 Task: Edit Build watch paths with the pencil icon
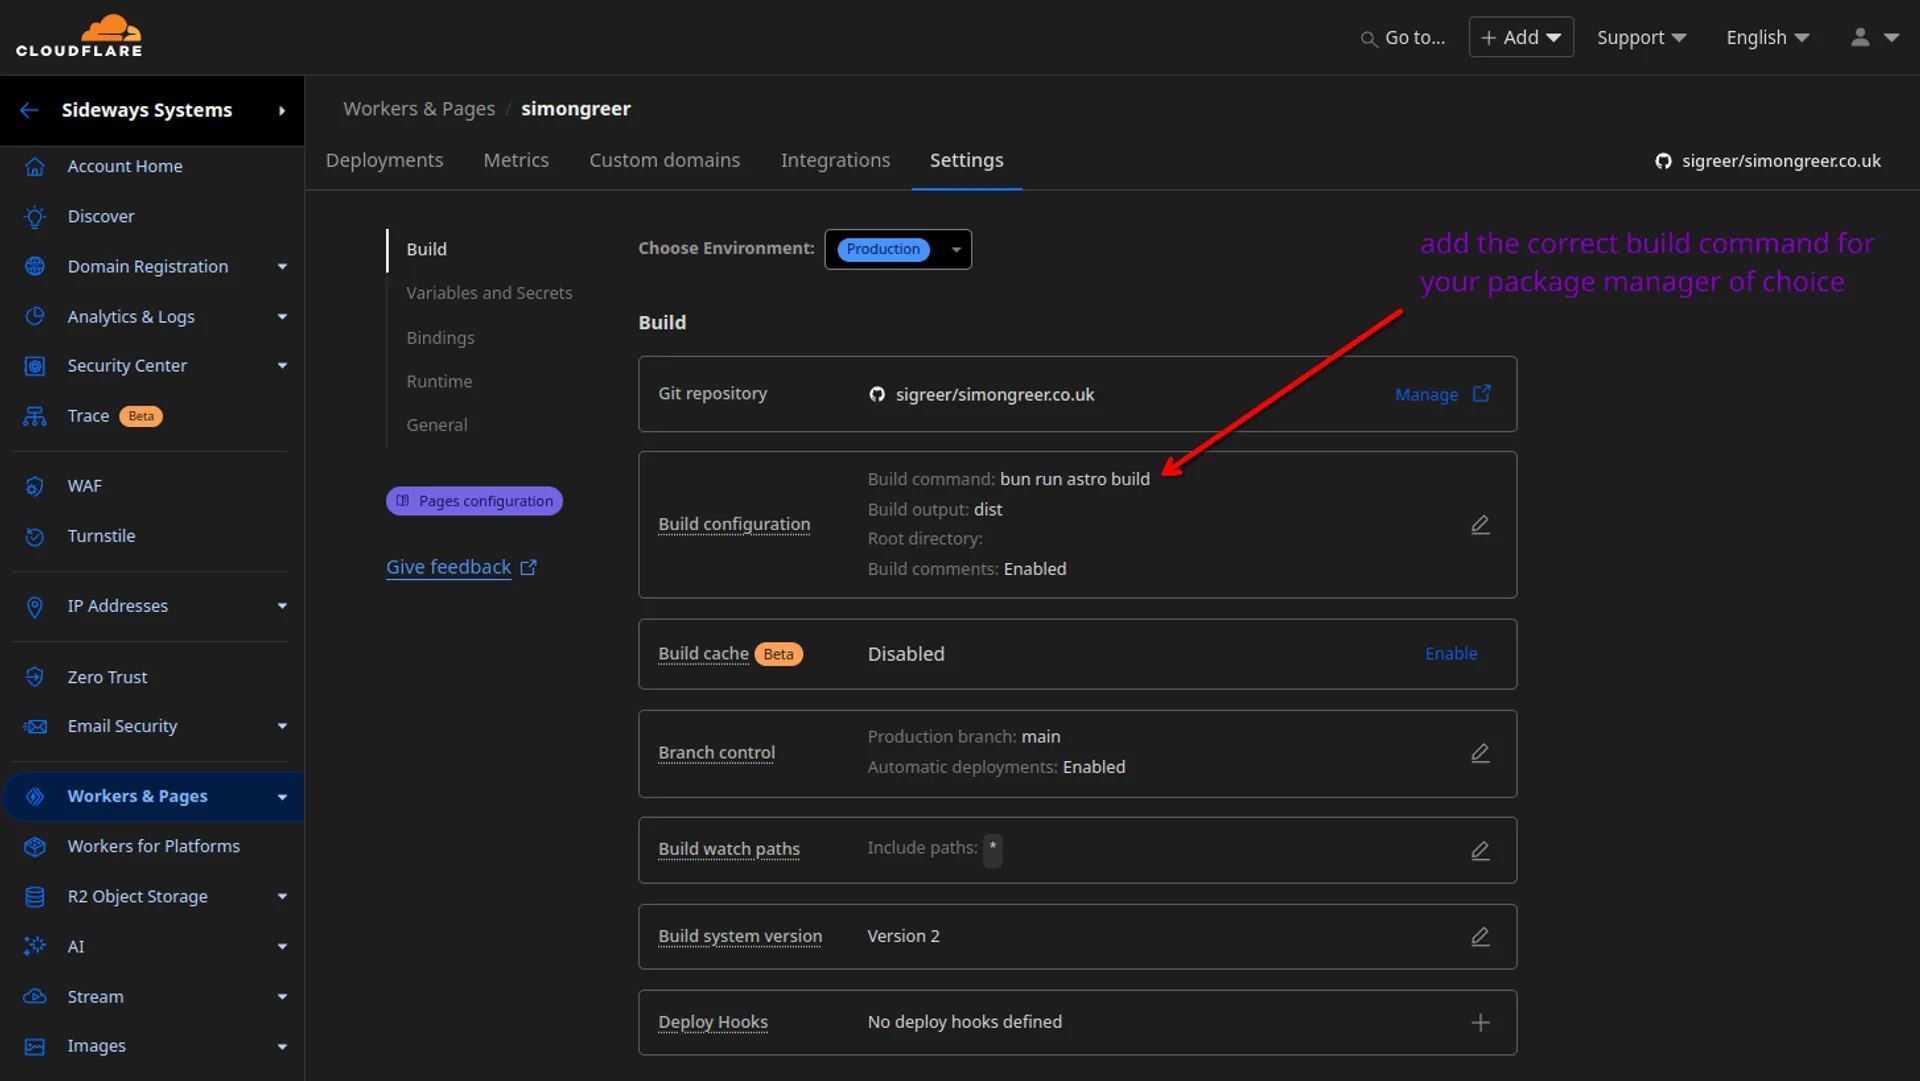pos(1480,850)
